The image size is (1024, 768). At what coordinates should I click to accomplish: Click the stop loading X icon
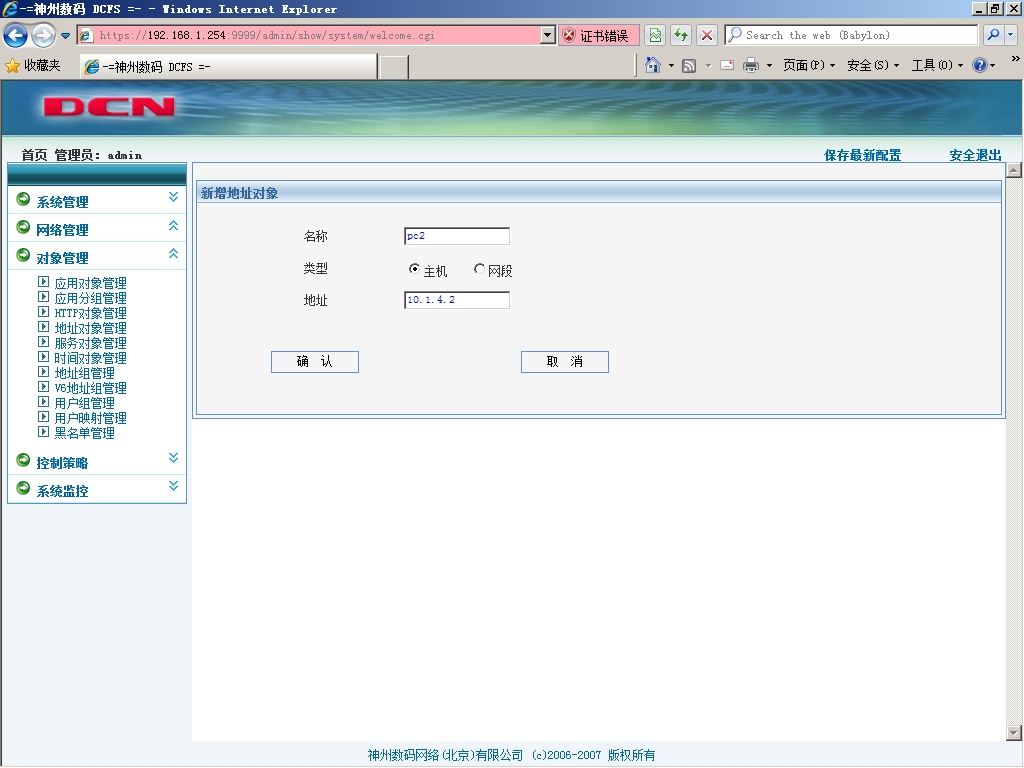pyautogui.click(x=707, y=35)
